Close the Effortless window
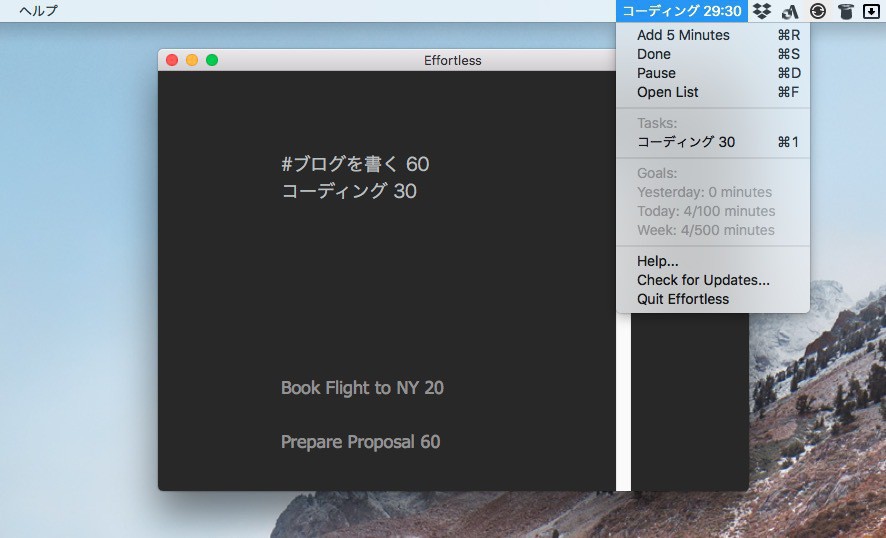Image resolution: width=886 pixels, height=538 pixels. (x=172, y=60)
